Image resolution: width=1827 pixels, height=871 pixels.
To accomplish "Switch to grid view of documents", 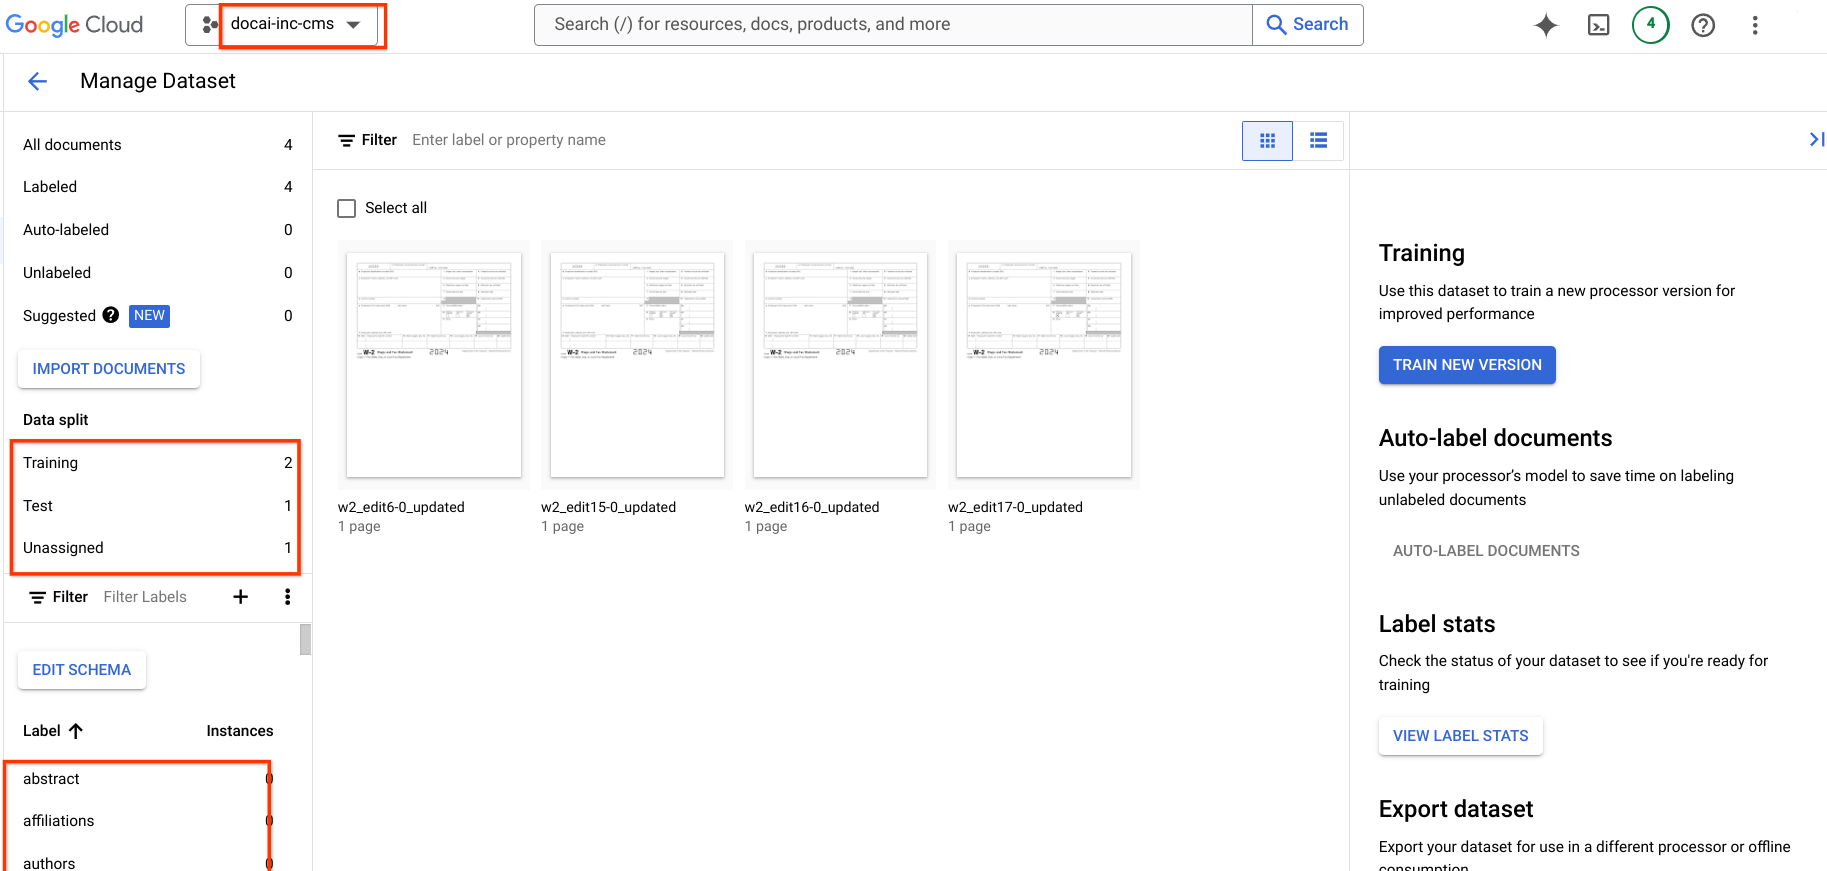I will [x=1267, y=141].
